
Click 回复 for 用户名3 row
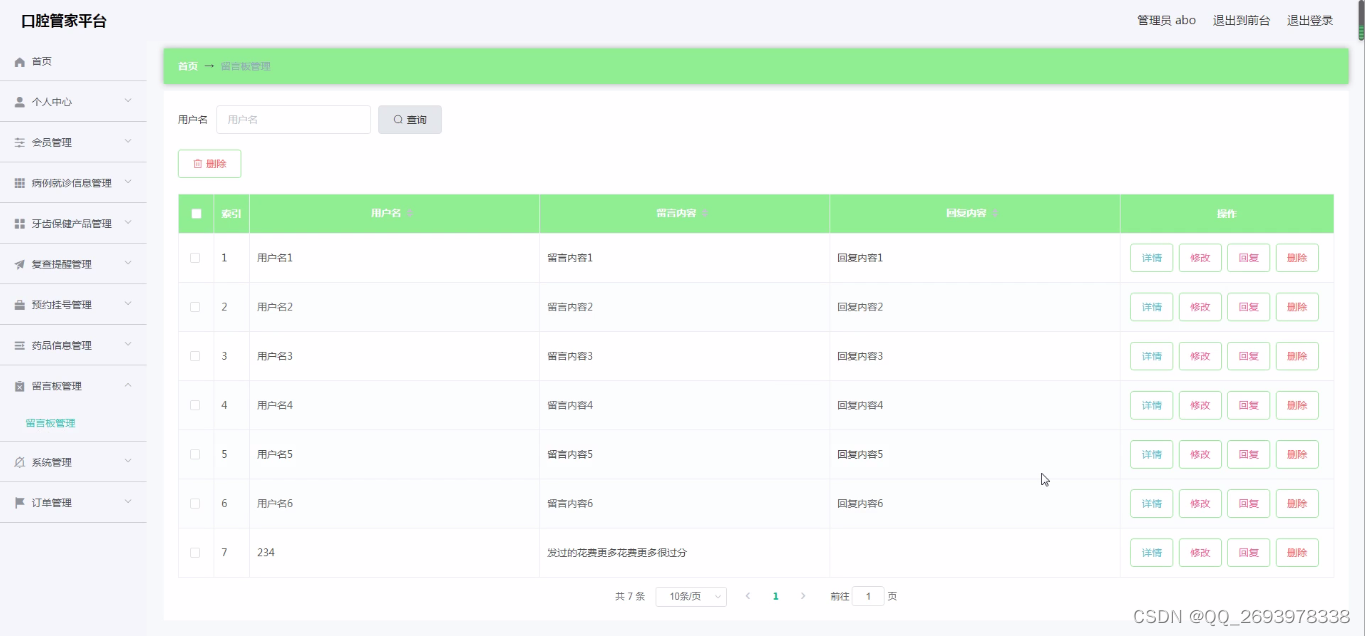(x=1248, y=356)
